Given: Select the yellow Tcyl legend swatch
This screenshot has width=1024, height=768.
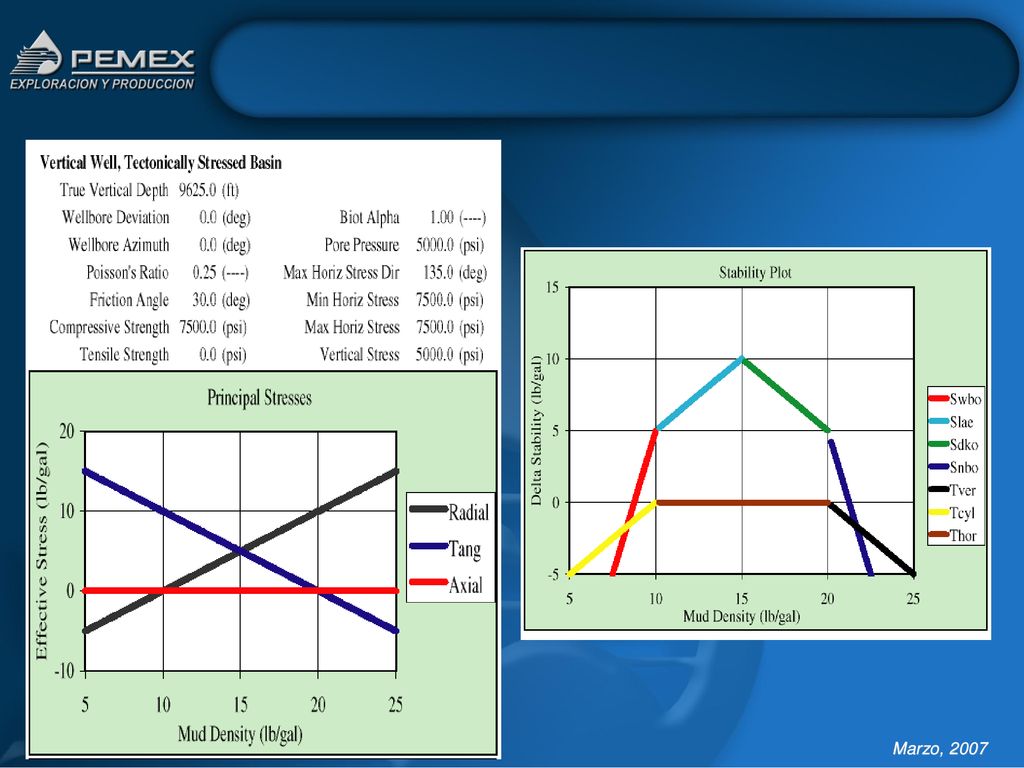Looking at the screenshot, I should 938,513.
